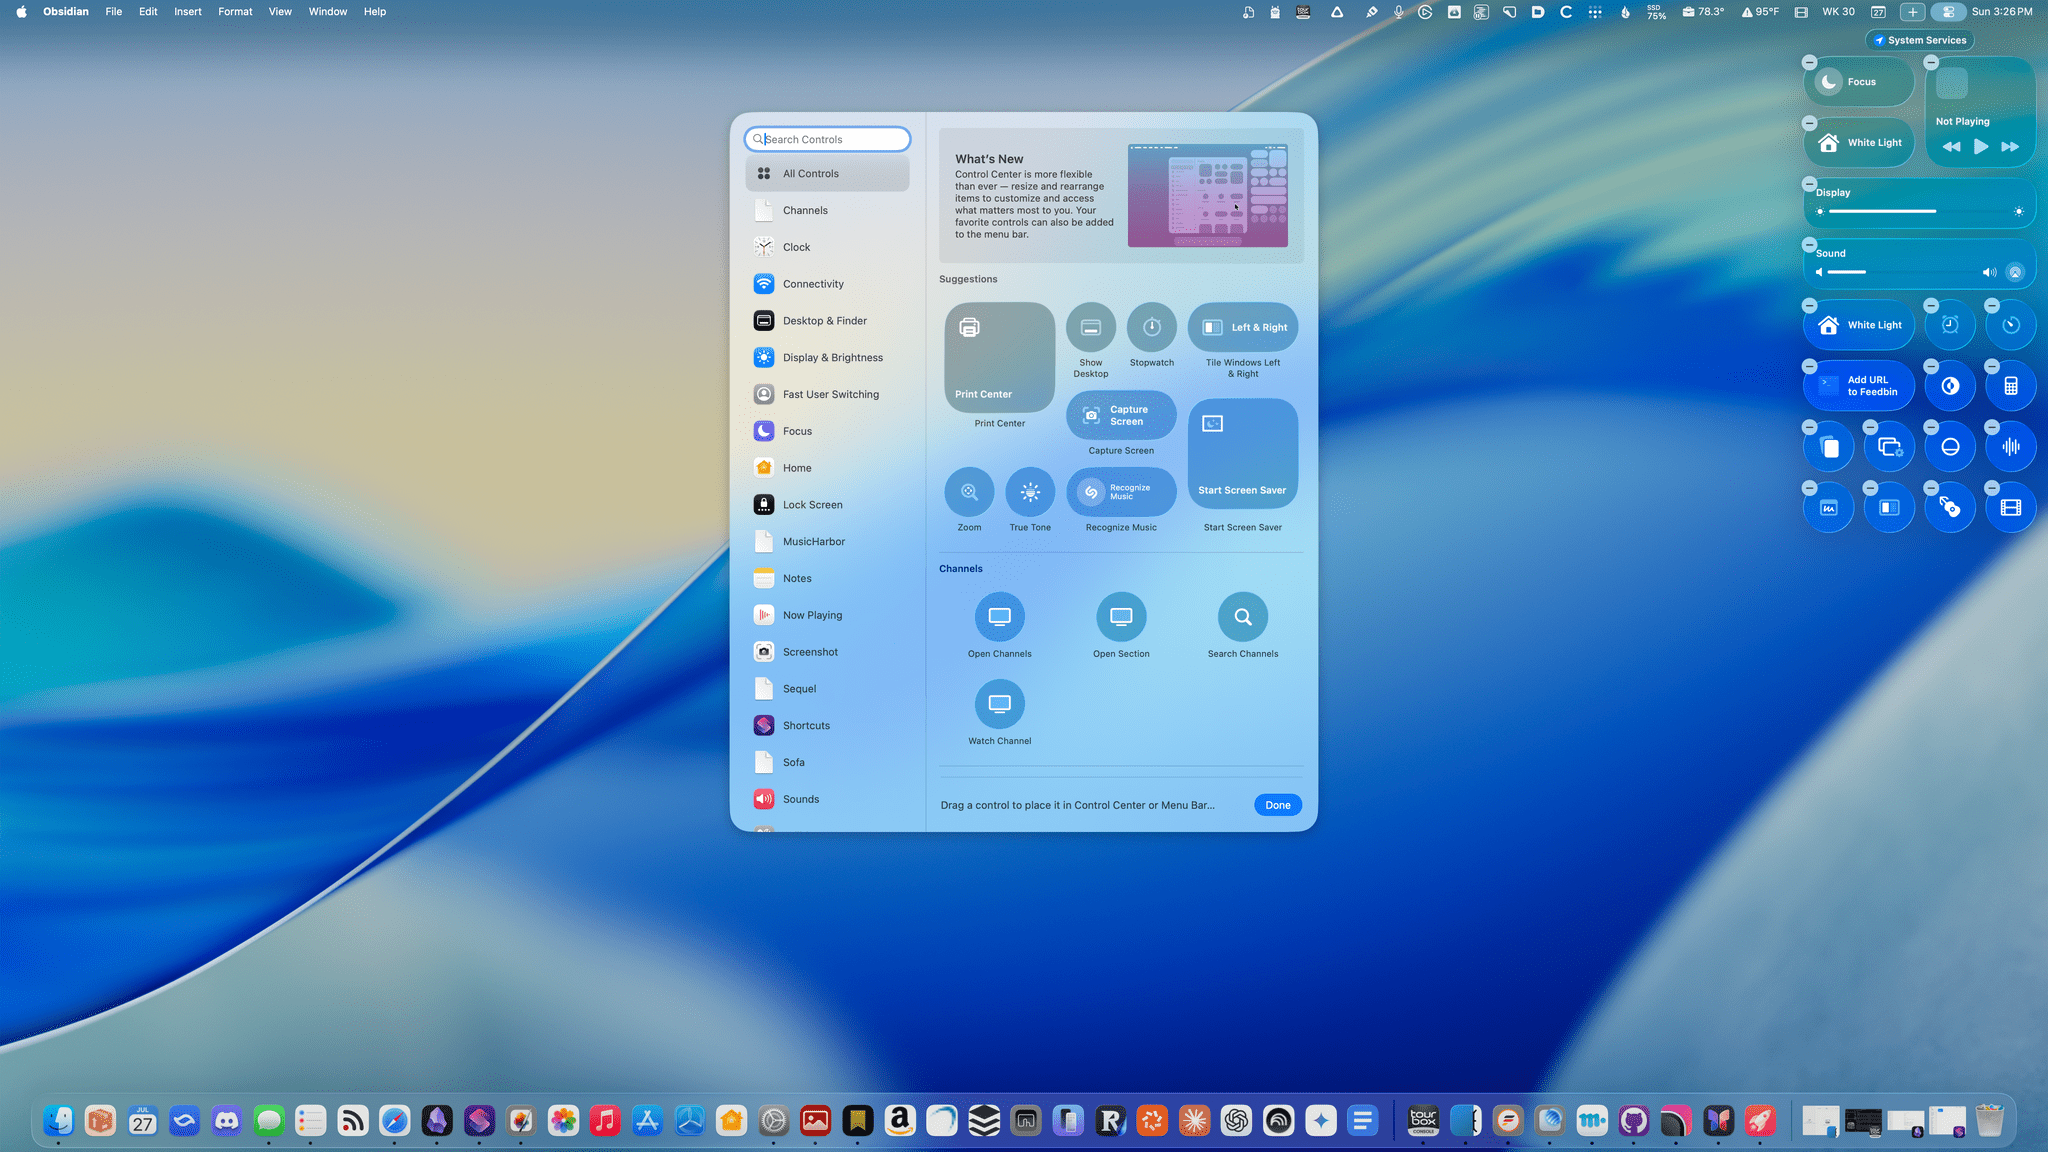Open Amazon from the Dock

[900, 1121]
